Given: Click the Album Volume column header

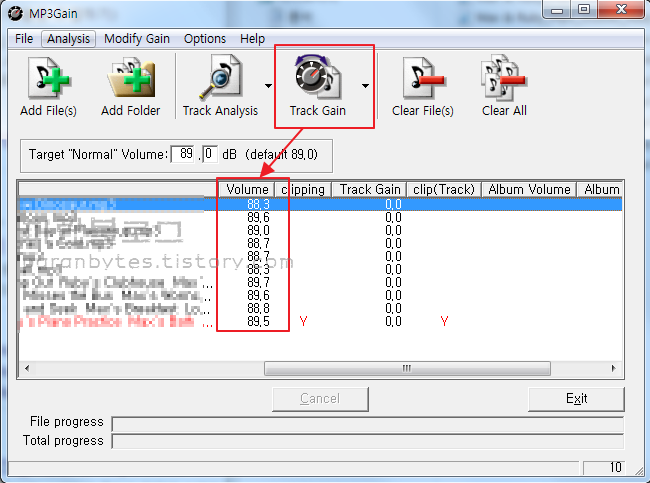Looking at the screenshot, I should pos(529,189).
